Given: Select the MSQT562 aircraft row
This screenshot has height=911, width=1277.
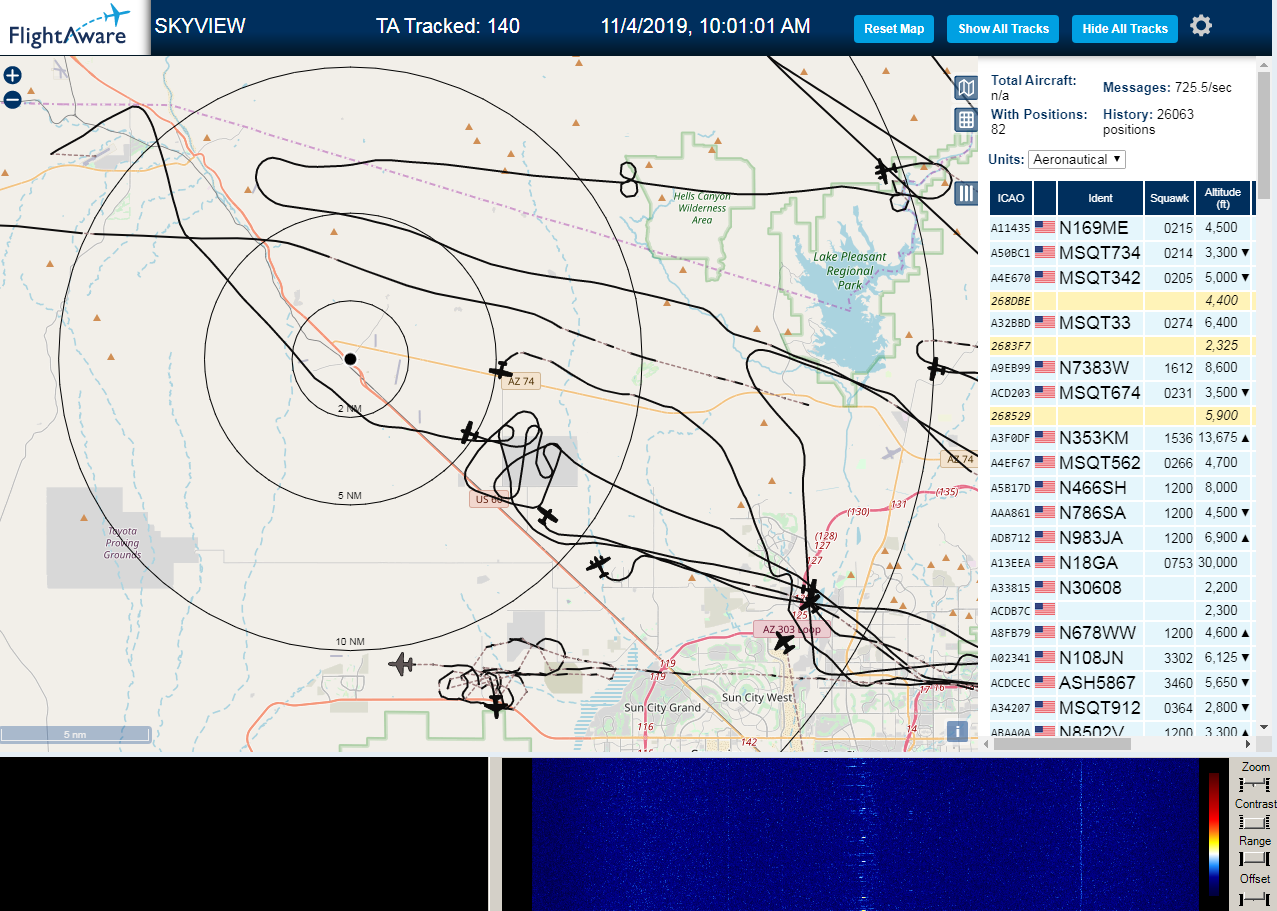Looking at the screenshot, I should [x=1120, y=462].
